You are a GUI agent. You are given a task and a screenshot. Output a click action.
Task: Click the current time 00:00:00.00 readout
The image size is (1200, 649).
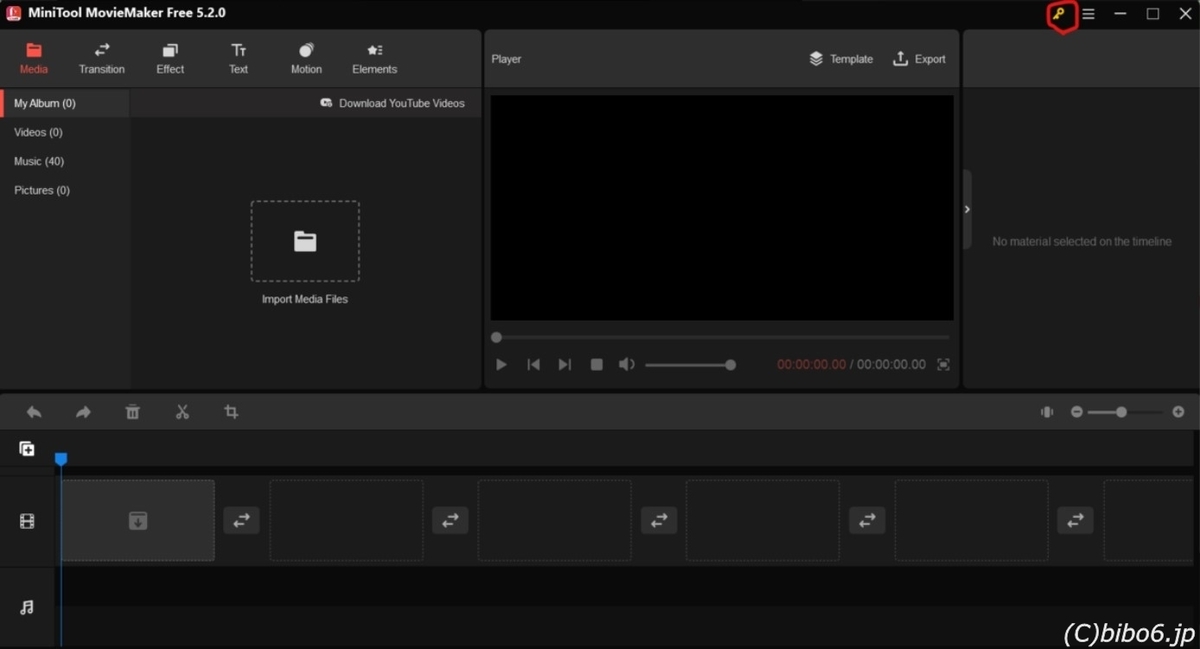(811, 365)
